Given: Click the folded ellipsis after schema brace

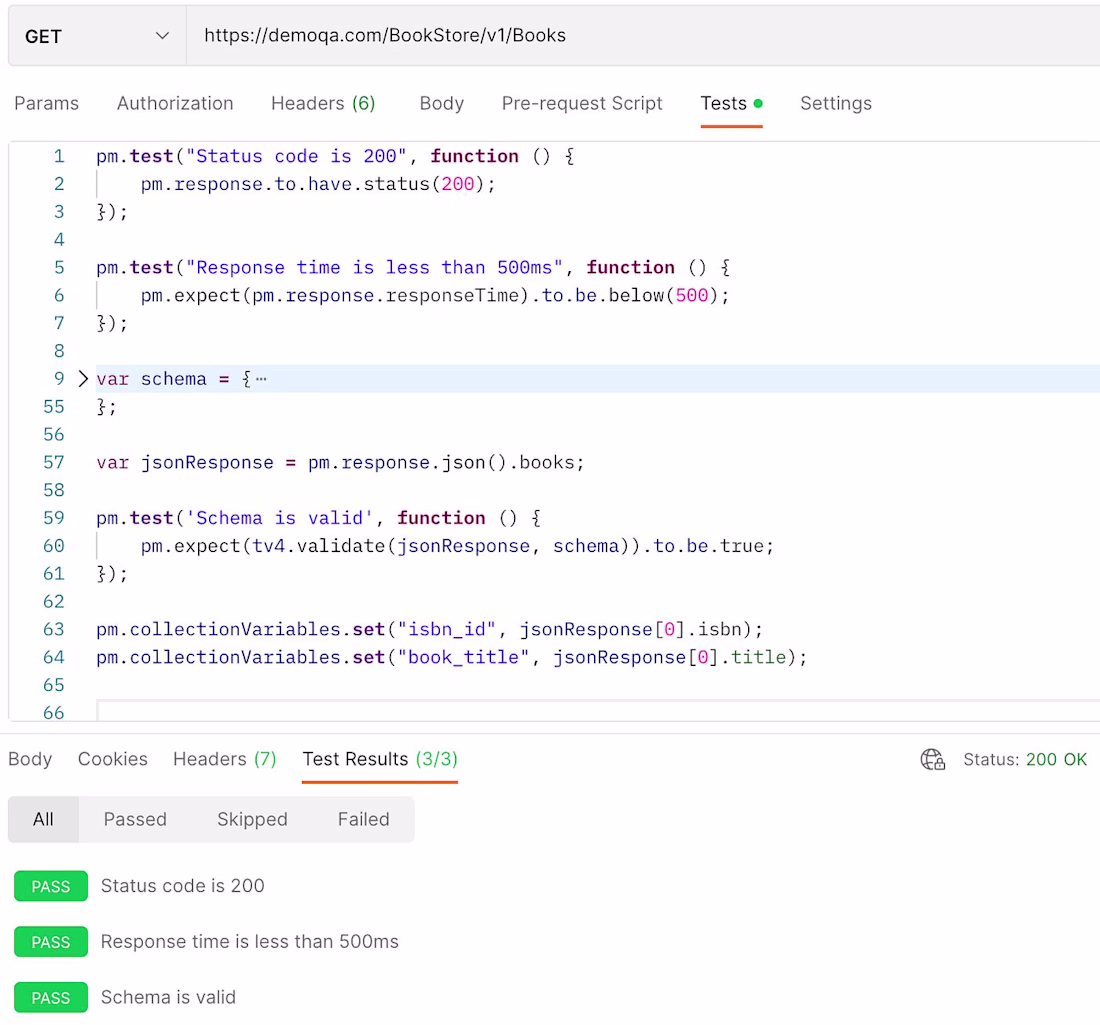Looking at the screenshot, I should [x=261, y=379].
